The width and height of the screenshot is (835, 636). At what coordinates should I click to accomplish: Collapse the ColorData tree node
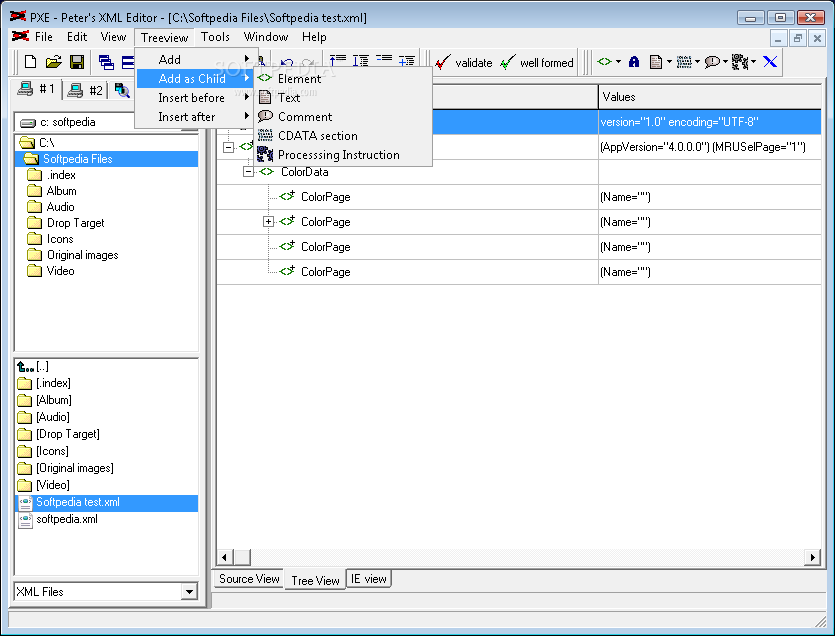(x=248, y=172)
